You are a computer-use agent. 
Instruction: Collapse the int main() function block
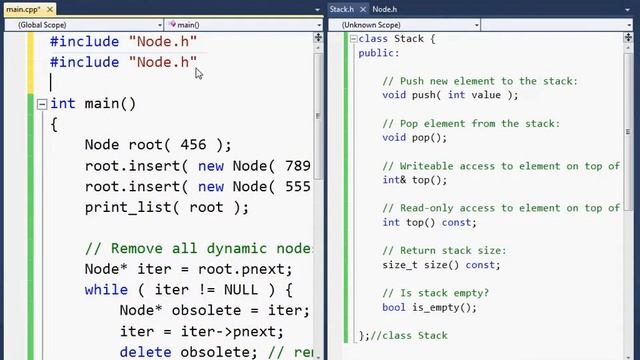pyautogui.click(x=42, y=104)
